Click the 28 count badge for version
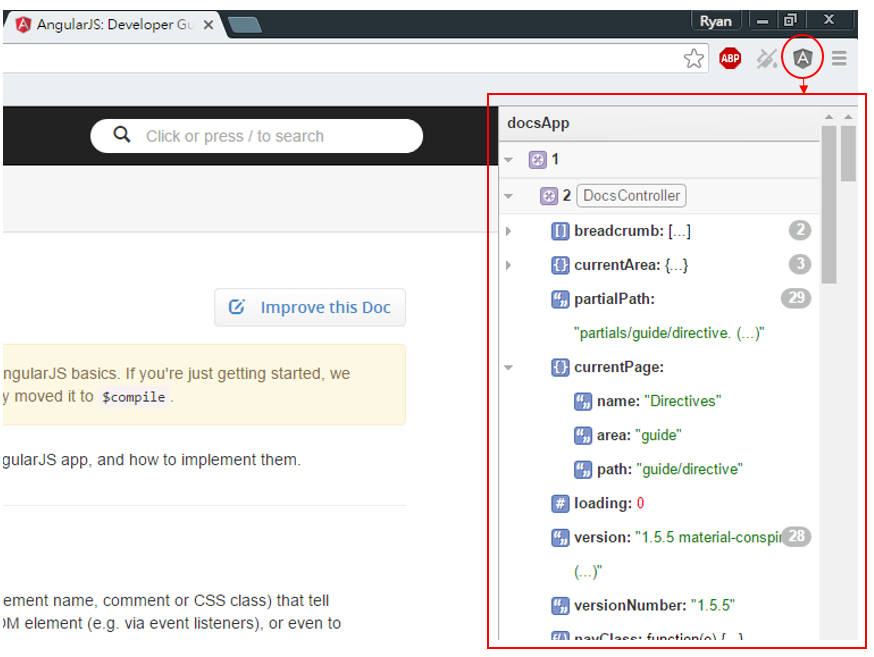874x657 pixels. tap(796, 537)
